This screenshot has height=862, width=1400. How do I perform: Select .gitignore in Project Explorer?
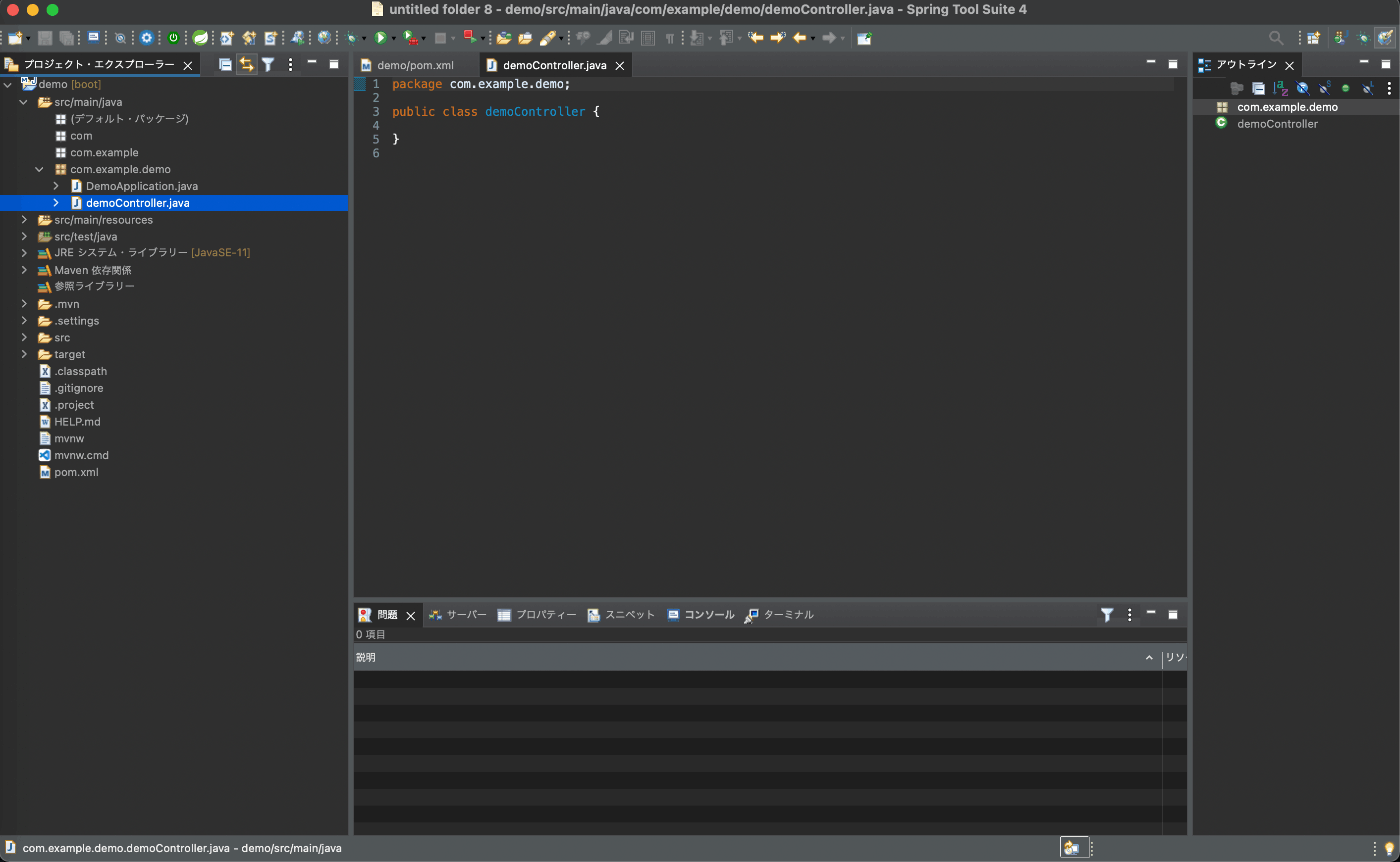click(79, 388)
